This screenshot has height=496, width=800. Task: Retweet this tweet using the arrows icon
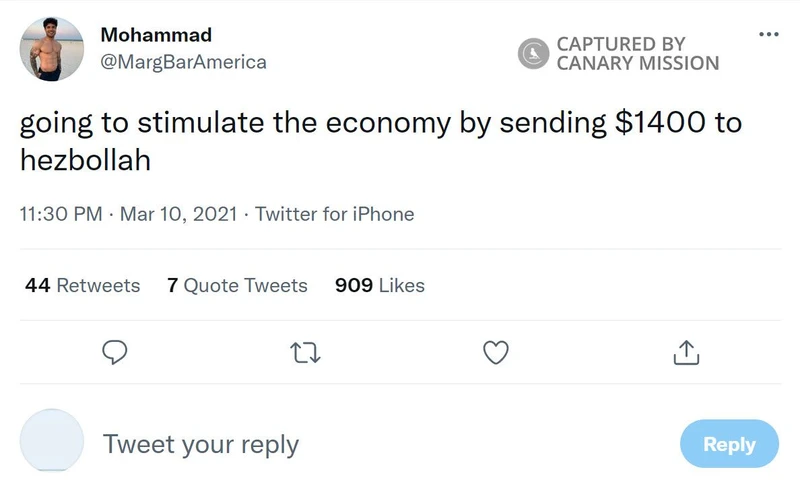coord(302,352)
